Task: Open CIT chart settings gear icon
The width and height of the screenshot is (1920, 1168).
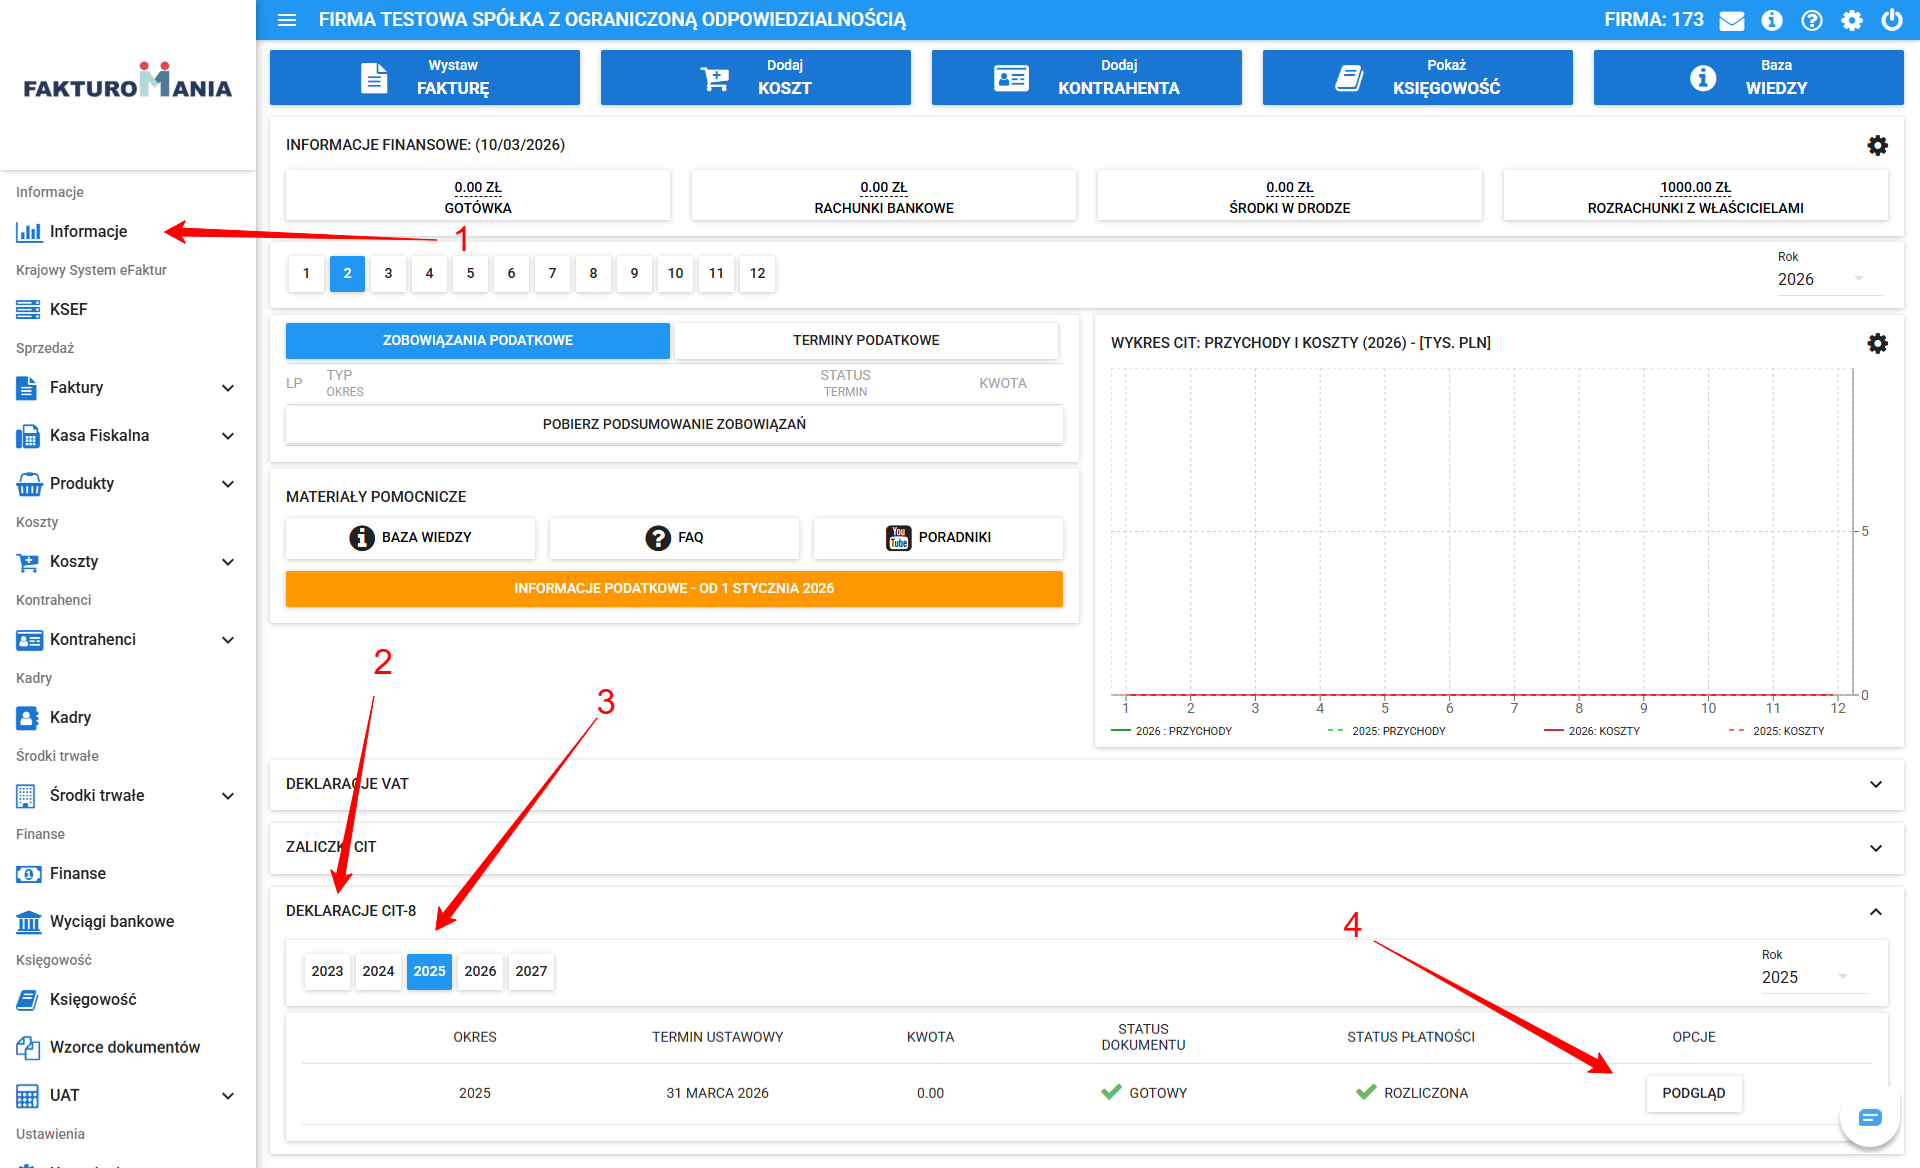Action: (1878, 343)
